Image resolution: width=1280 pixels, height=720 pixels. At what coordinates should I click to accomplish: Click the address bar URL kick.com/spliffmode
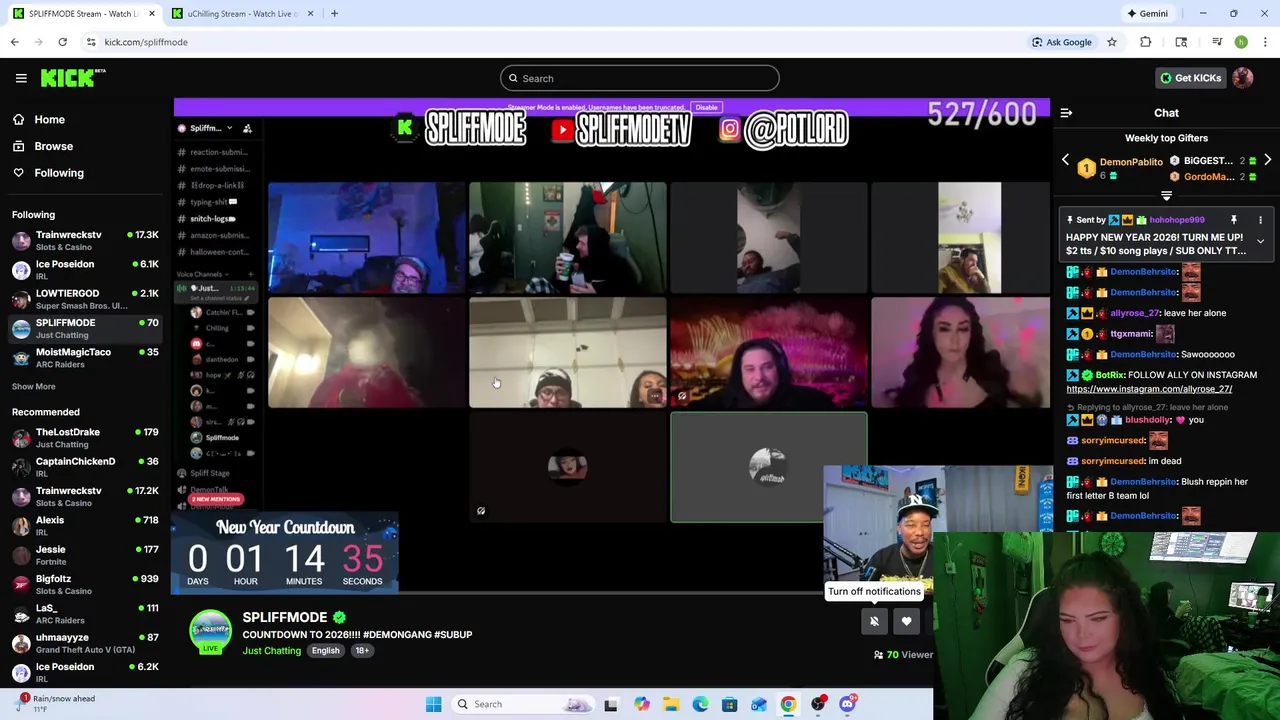146,42
